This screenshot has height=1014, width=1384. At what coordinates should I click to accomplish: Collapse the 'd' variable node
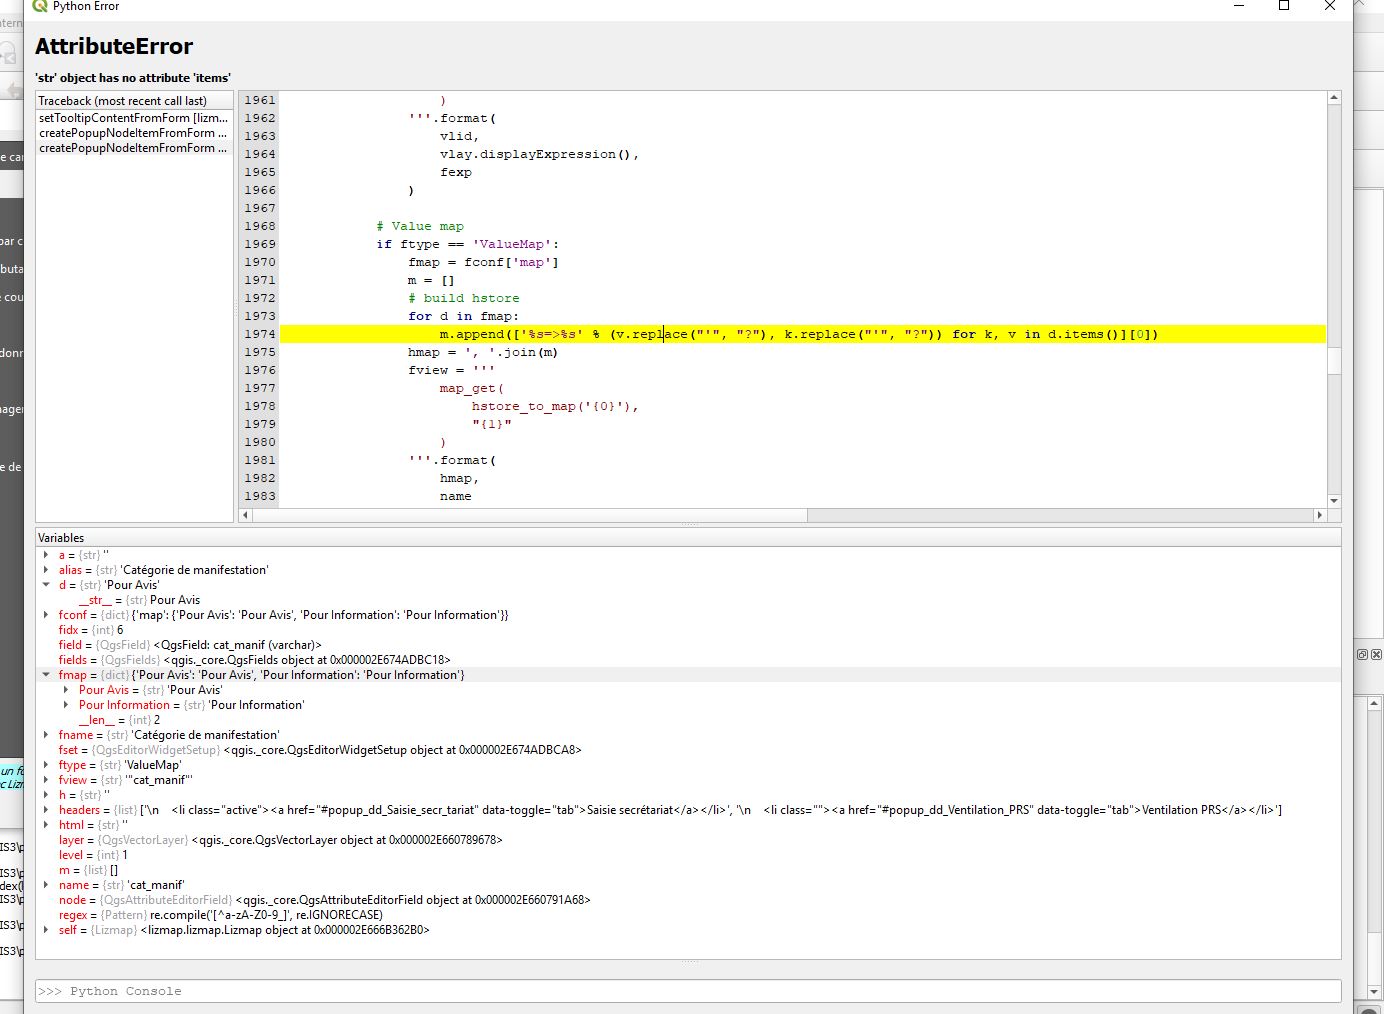(x=46, y=585)
